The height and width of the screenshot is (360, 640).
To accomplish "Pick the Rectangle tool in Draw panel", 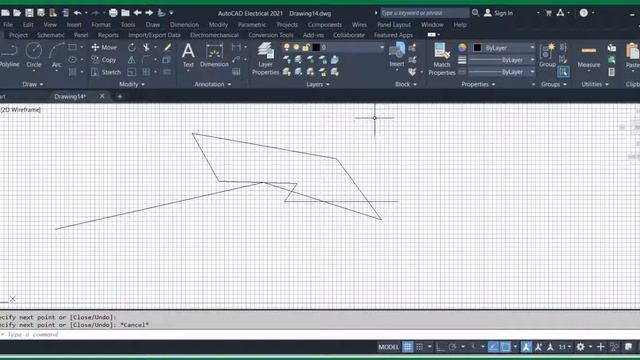I will click(x=73, y=47).
